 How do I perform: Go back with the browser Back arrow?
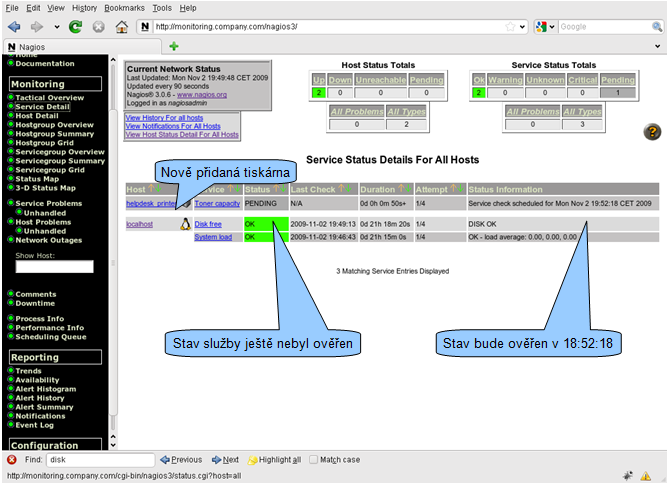pos(14,27)
